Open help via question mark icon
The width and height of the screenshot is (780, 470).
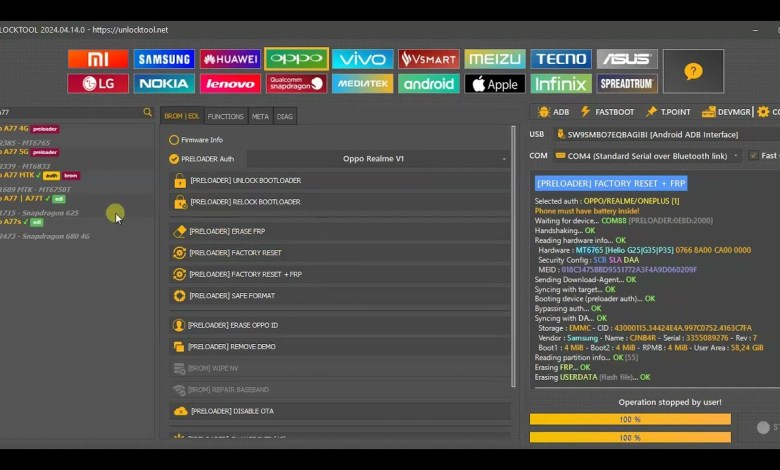pyautogui.click(x=692, y=71)
